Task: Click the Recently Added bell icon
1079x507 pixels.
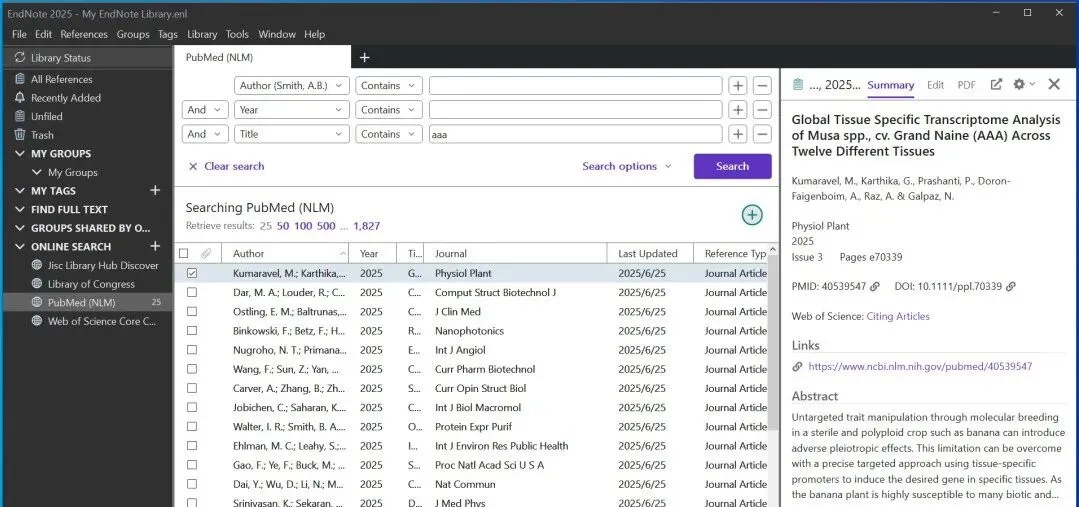Action: (19, 98)
